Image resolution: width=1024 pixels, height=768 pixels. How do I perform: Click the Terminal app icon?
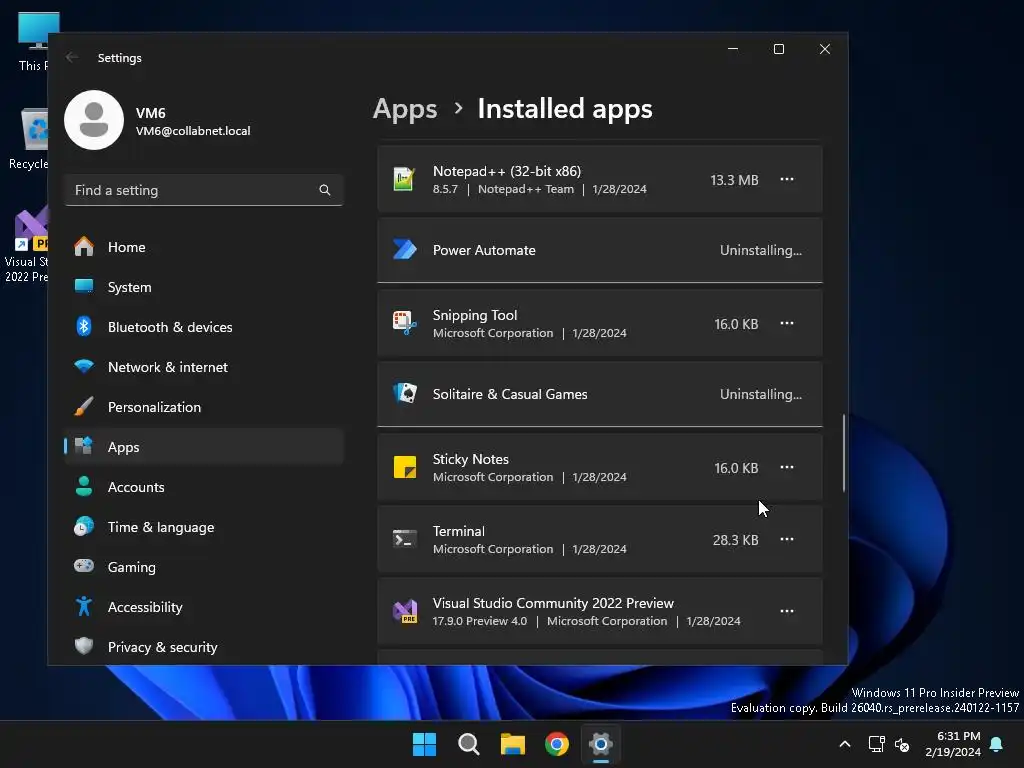click(404, 539)
